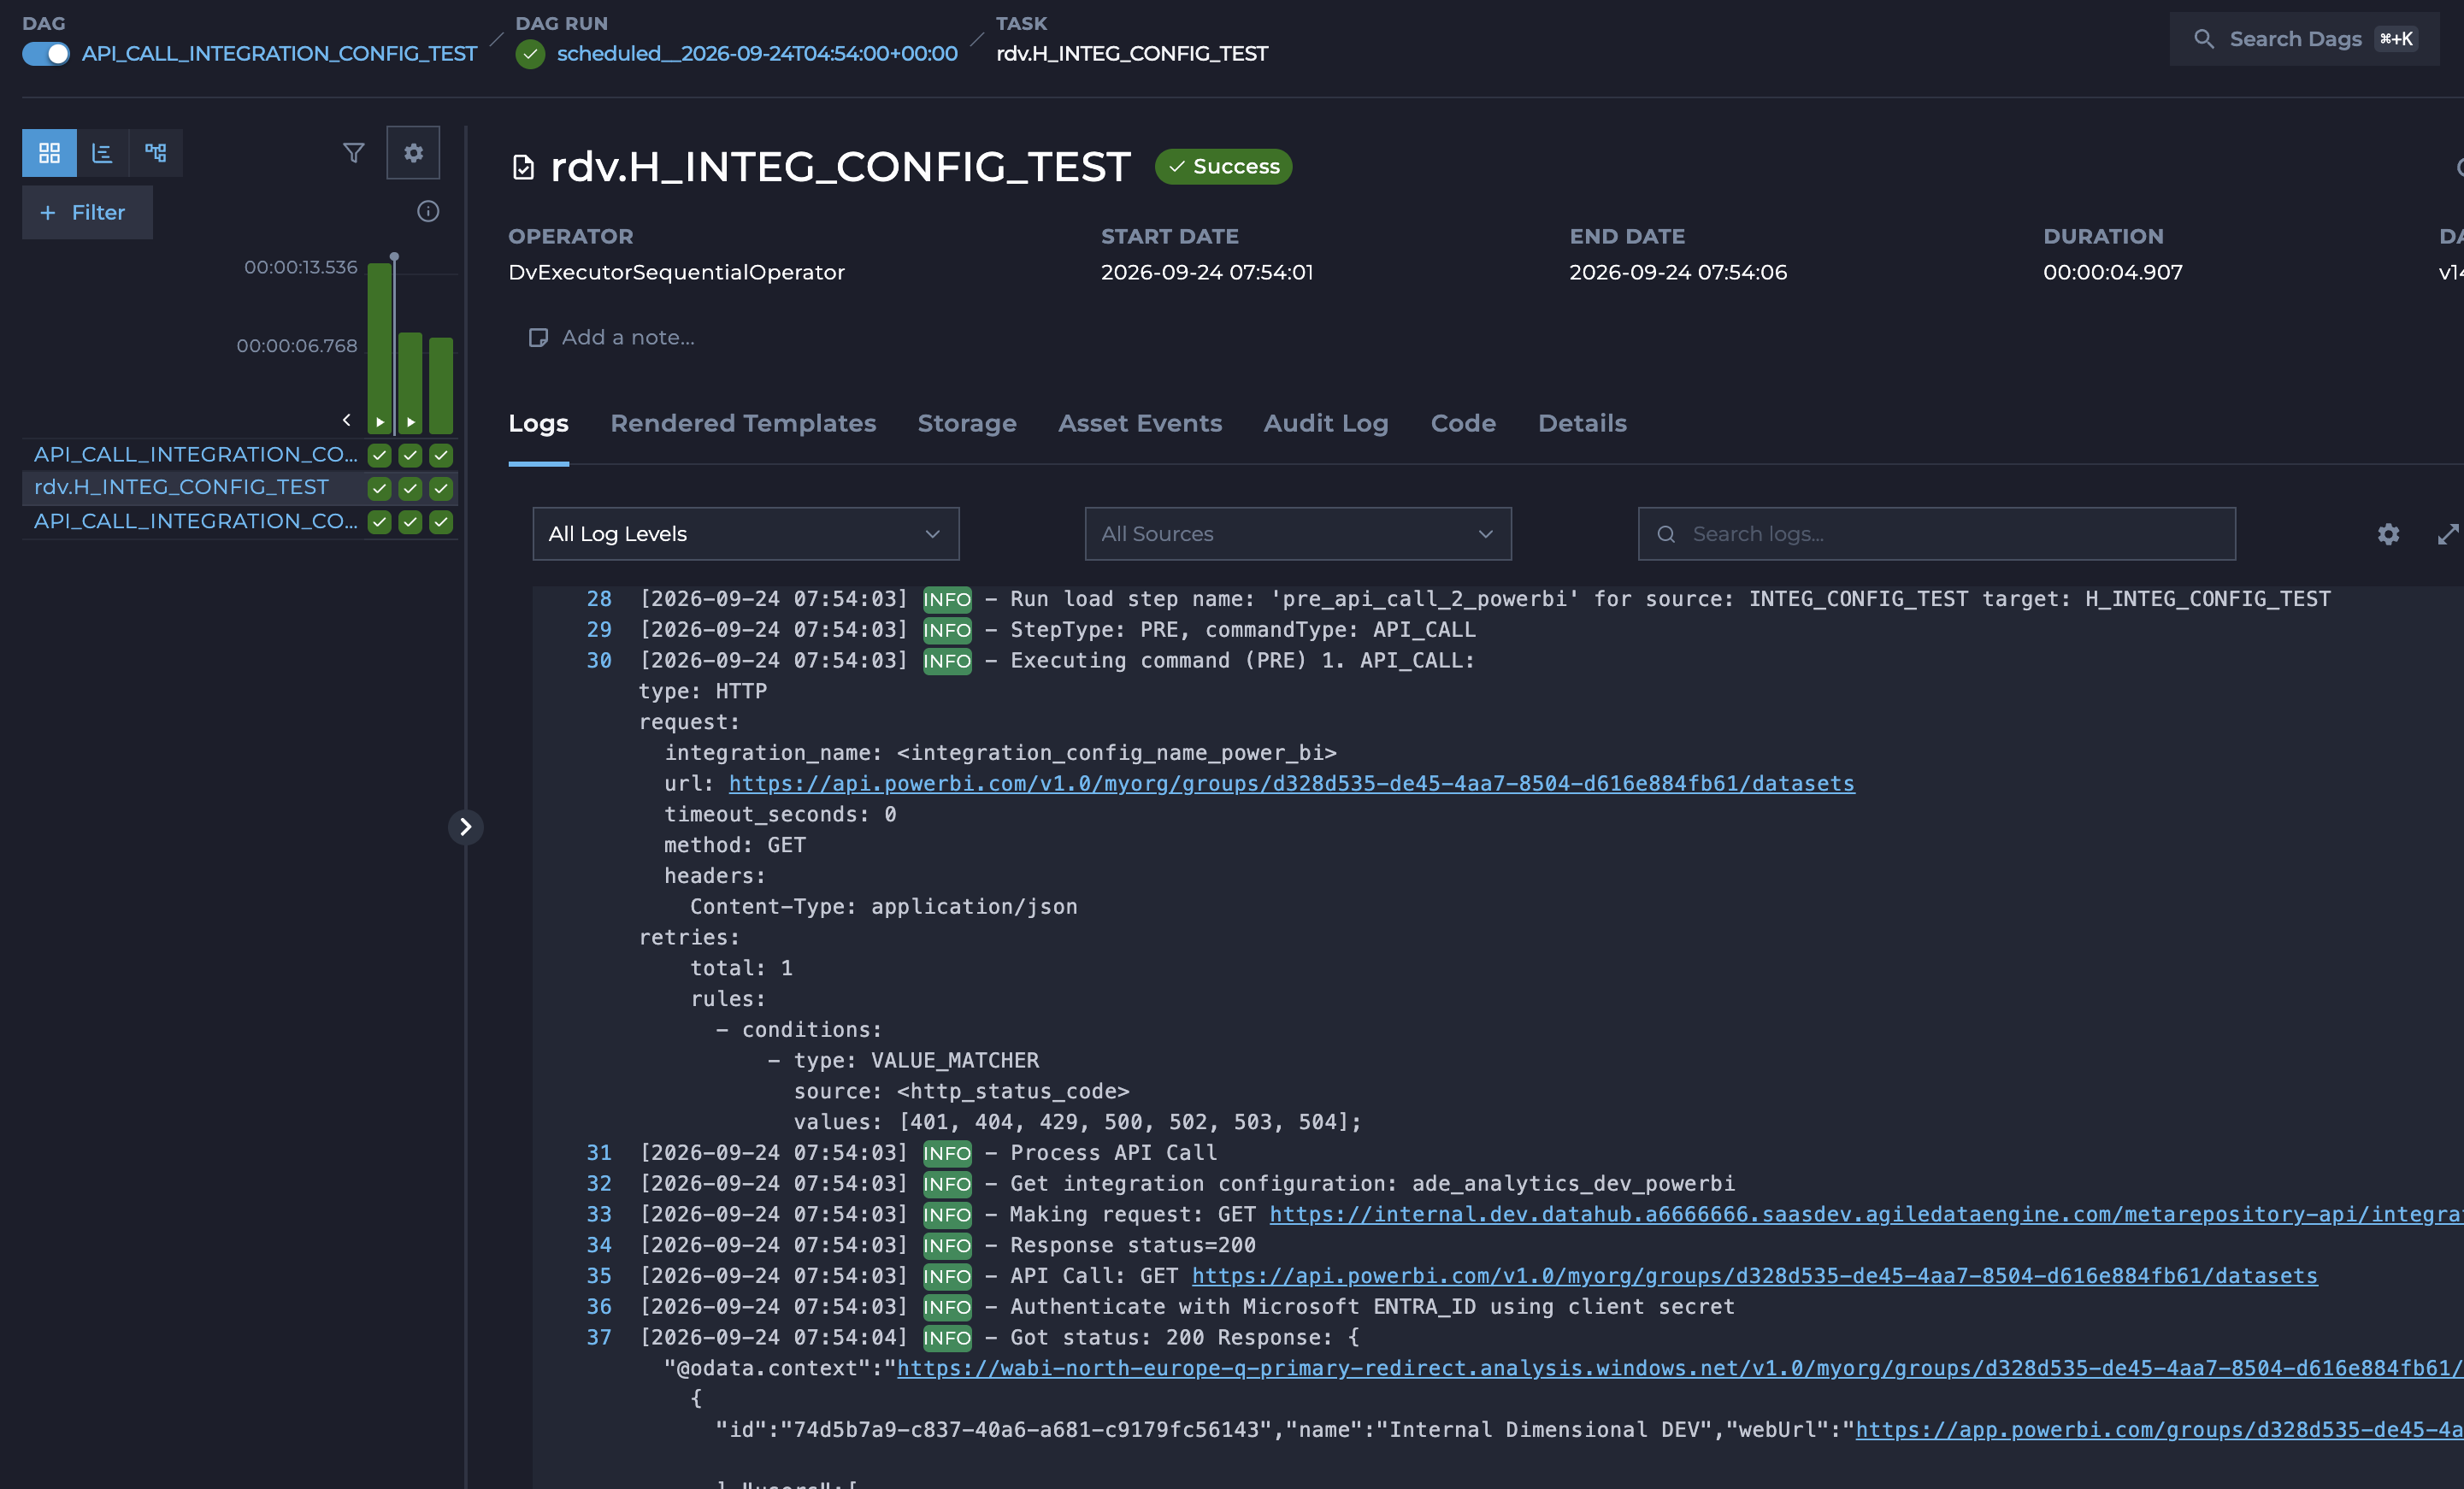Image resolution: width=2464 pixels, height=1489 pixels.
Task: Open API_CALL_INTEGRATION_CONFIG_TEST DAG breadcrumb link
Action: click(279, 54)
